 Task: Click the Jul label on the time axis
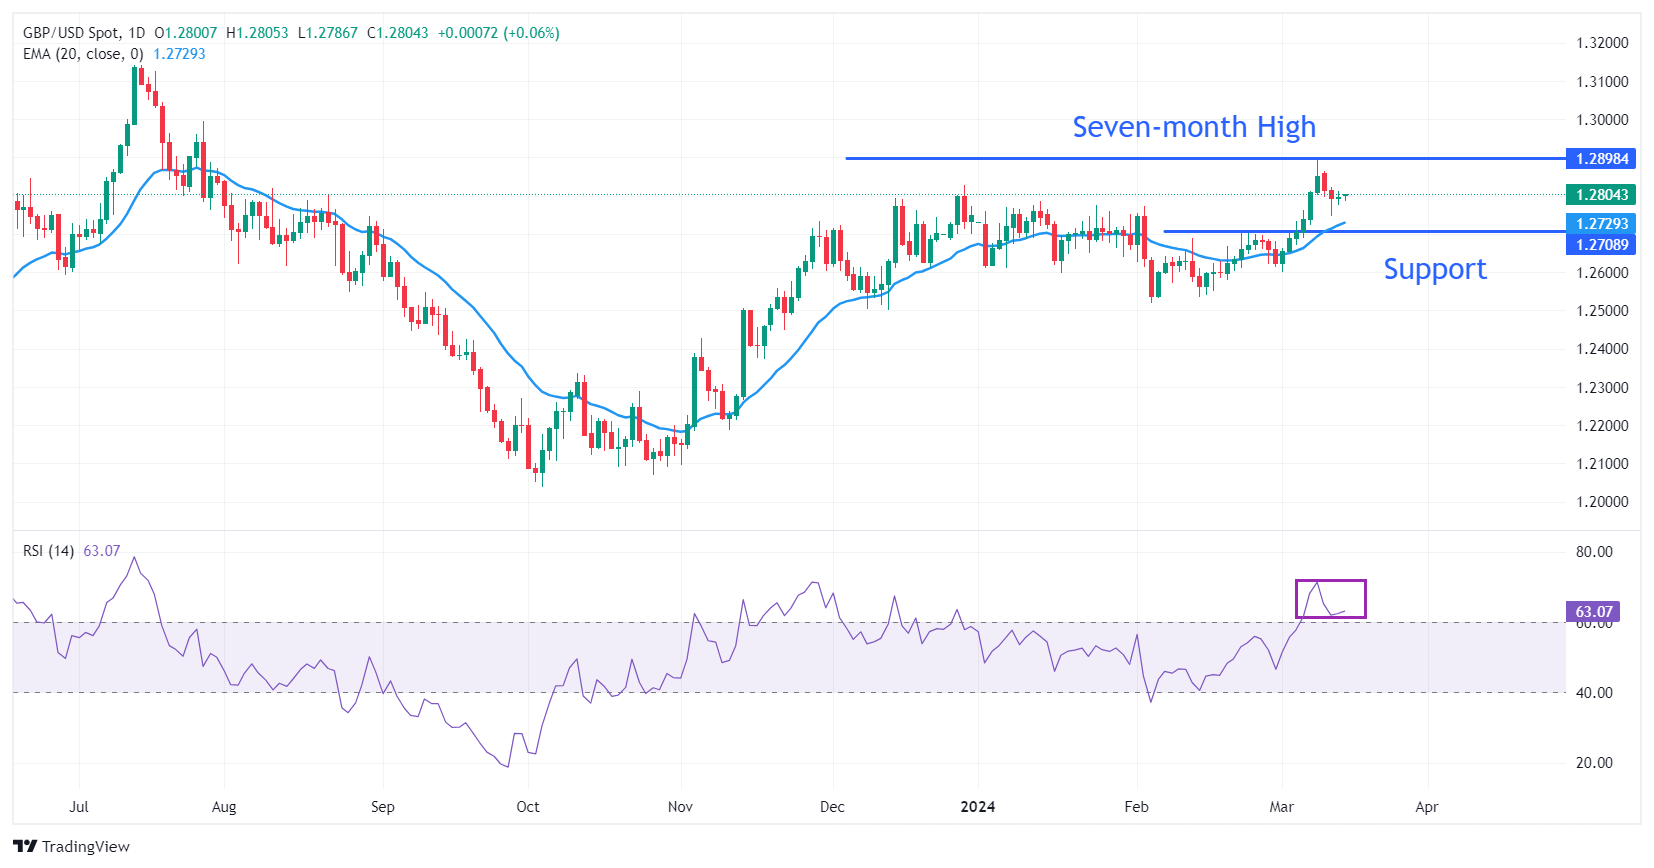click(79, 807)
